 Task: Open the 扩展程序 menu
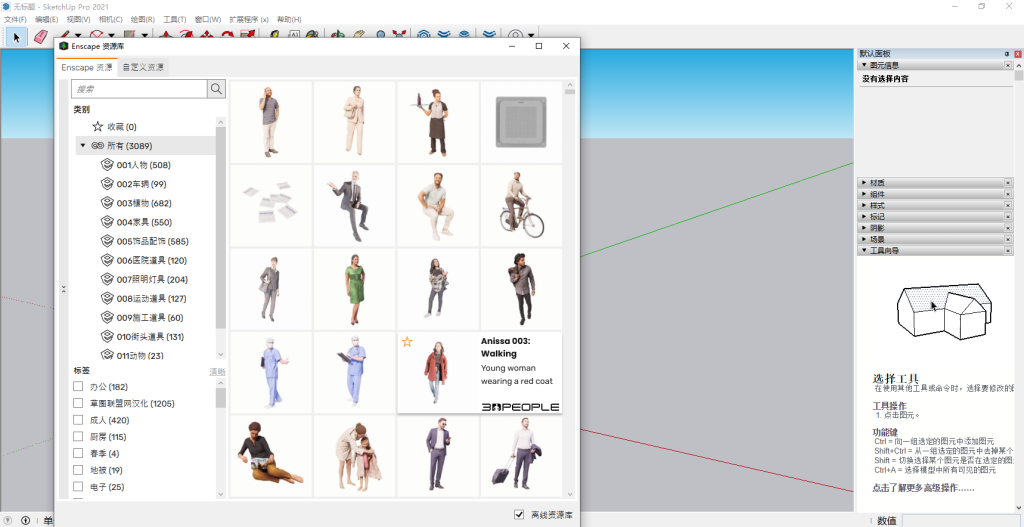click(249, 19)
